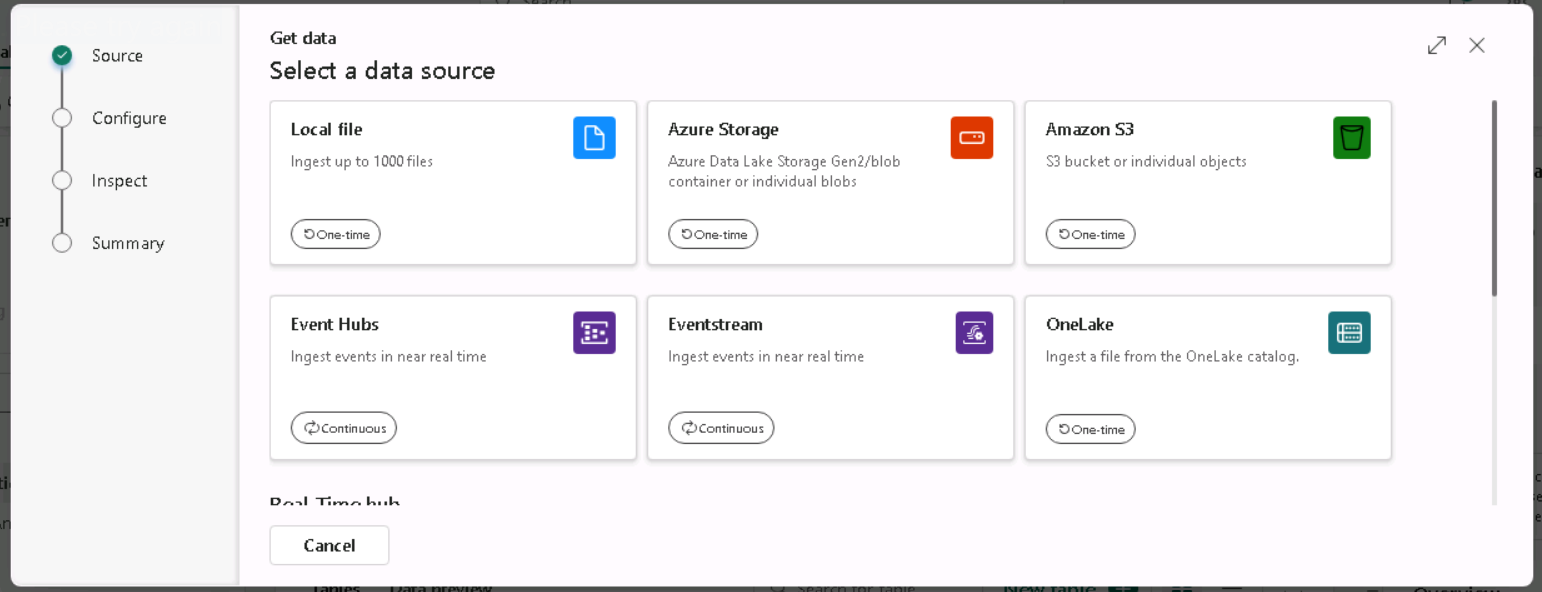Select the Local file card title

pyautogui.click(x=326, y=129)
